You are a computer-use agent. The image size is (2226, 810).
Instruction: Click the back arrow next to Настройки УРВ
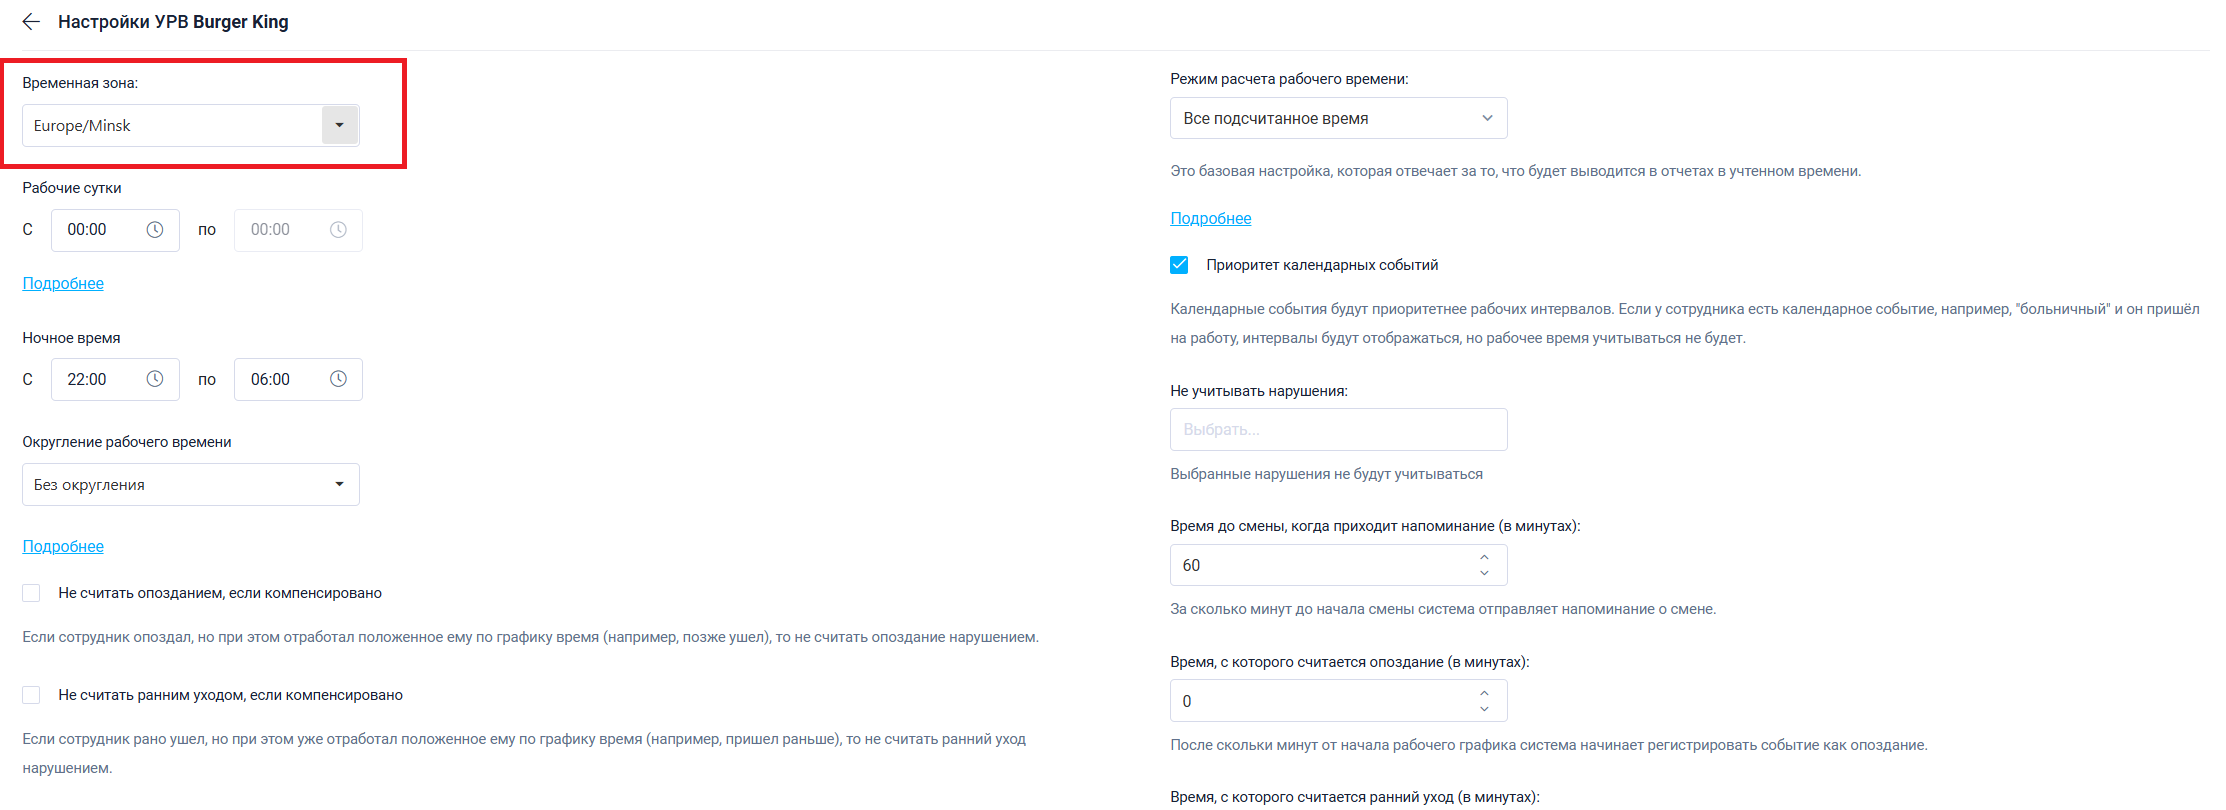(x=31, y=22)
